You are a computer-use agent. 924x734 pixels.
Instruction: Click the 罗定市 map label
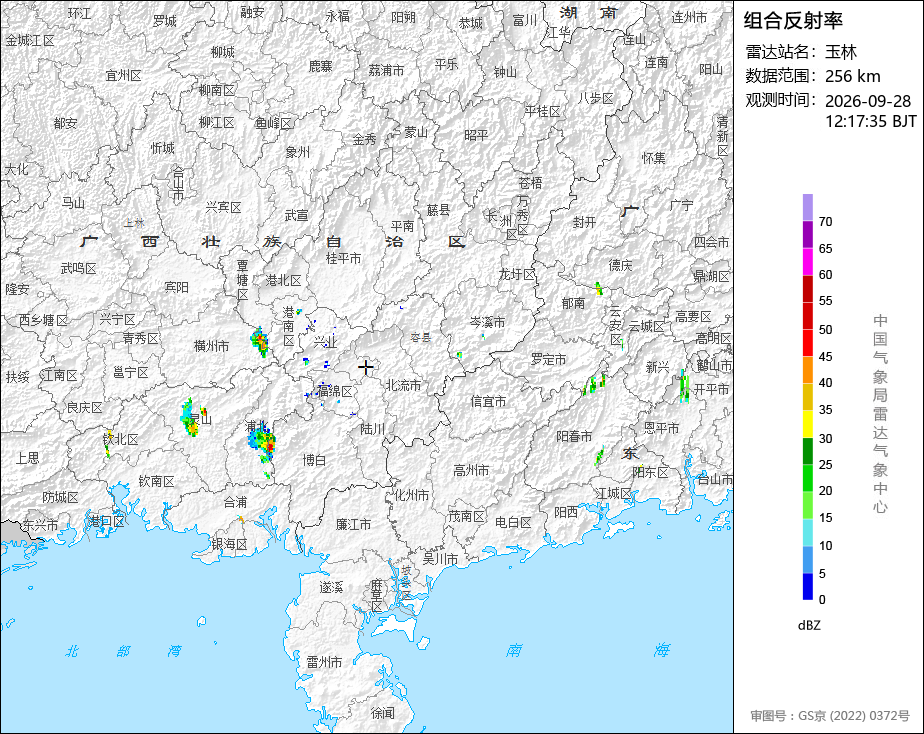tap(548, 359)
